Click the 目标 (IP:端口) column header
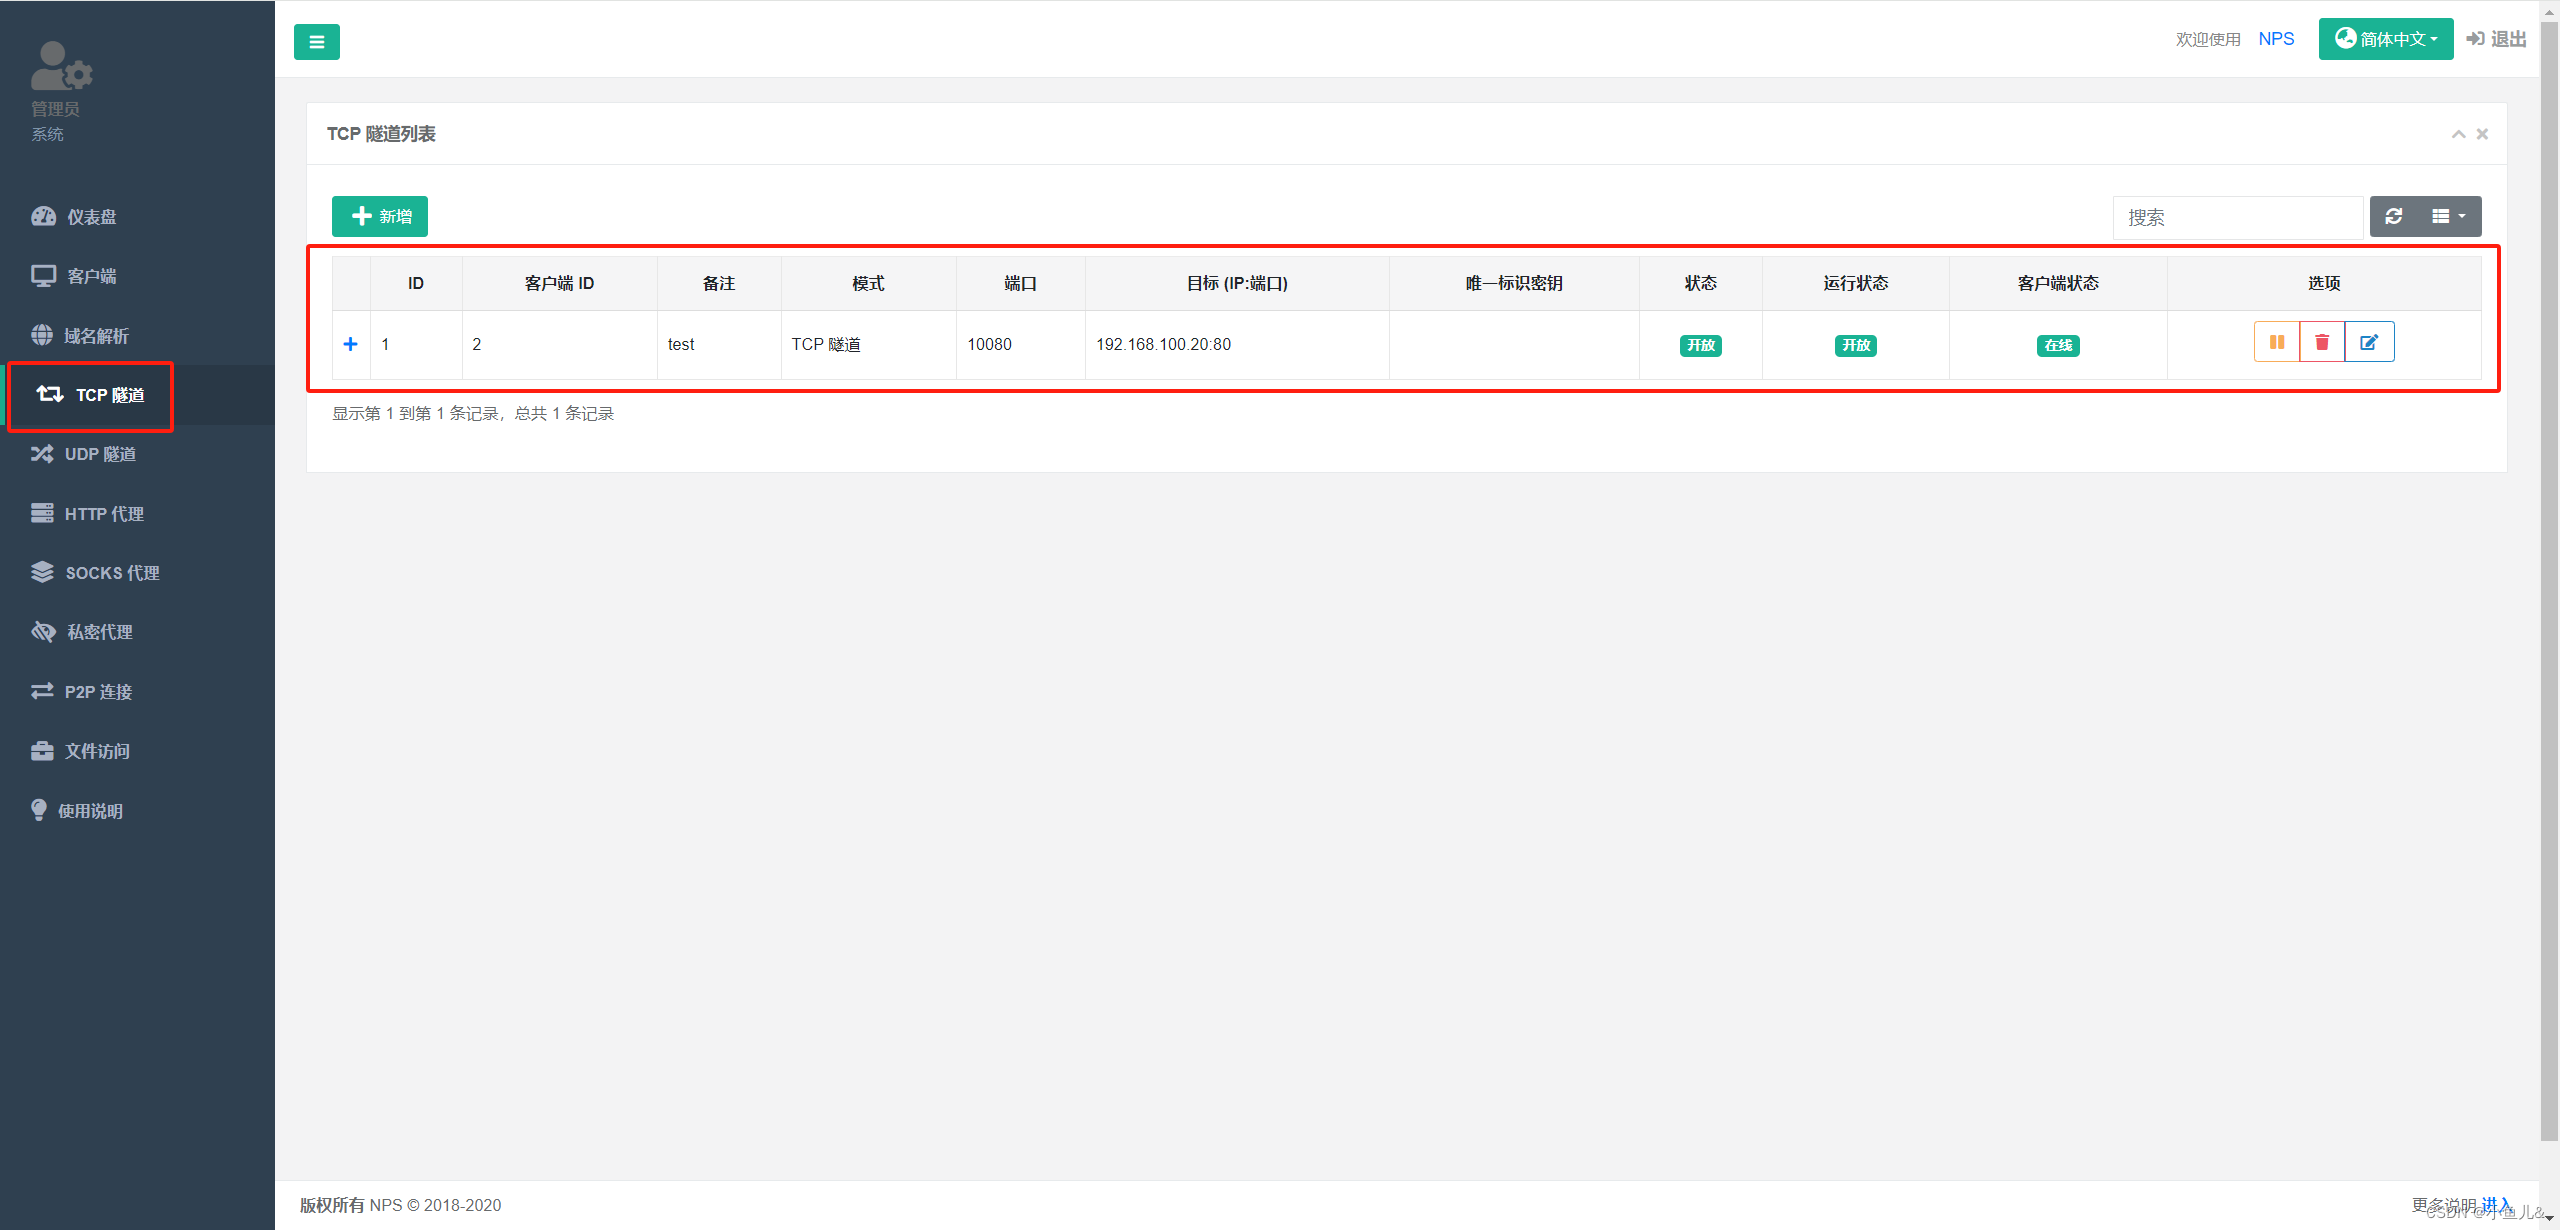The height and width of the screenshot is (1230, 2560). (x=1237, y=283)
